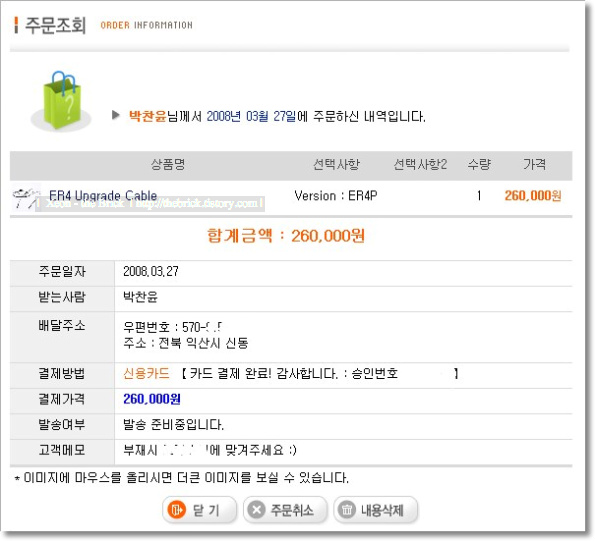Click the orange 닫기 icon
The width and height of the screenshot is (595, 541).
point(177,510)
